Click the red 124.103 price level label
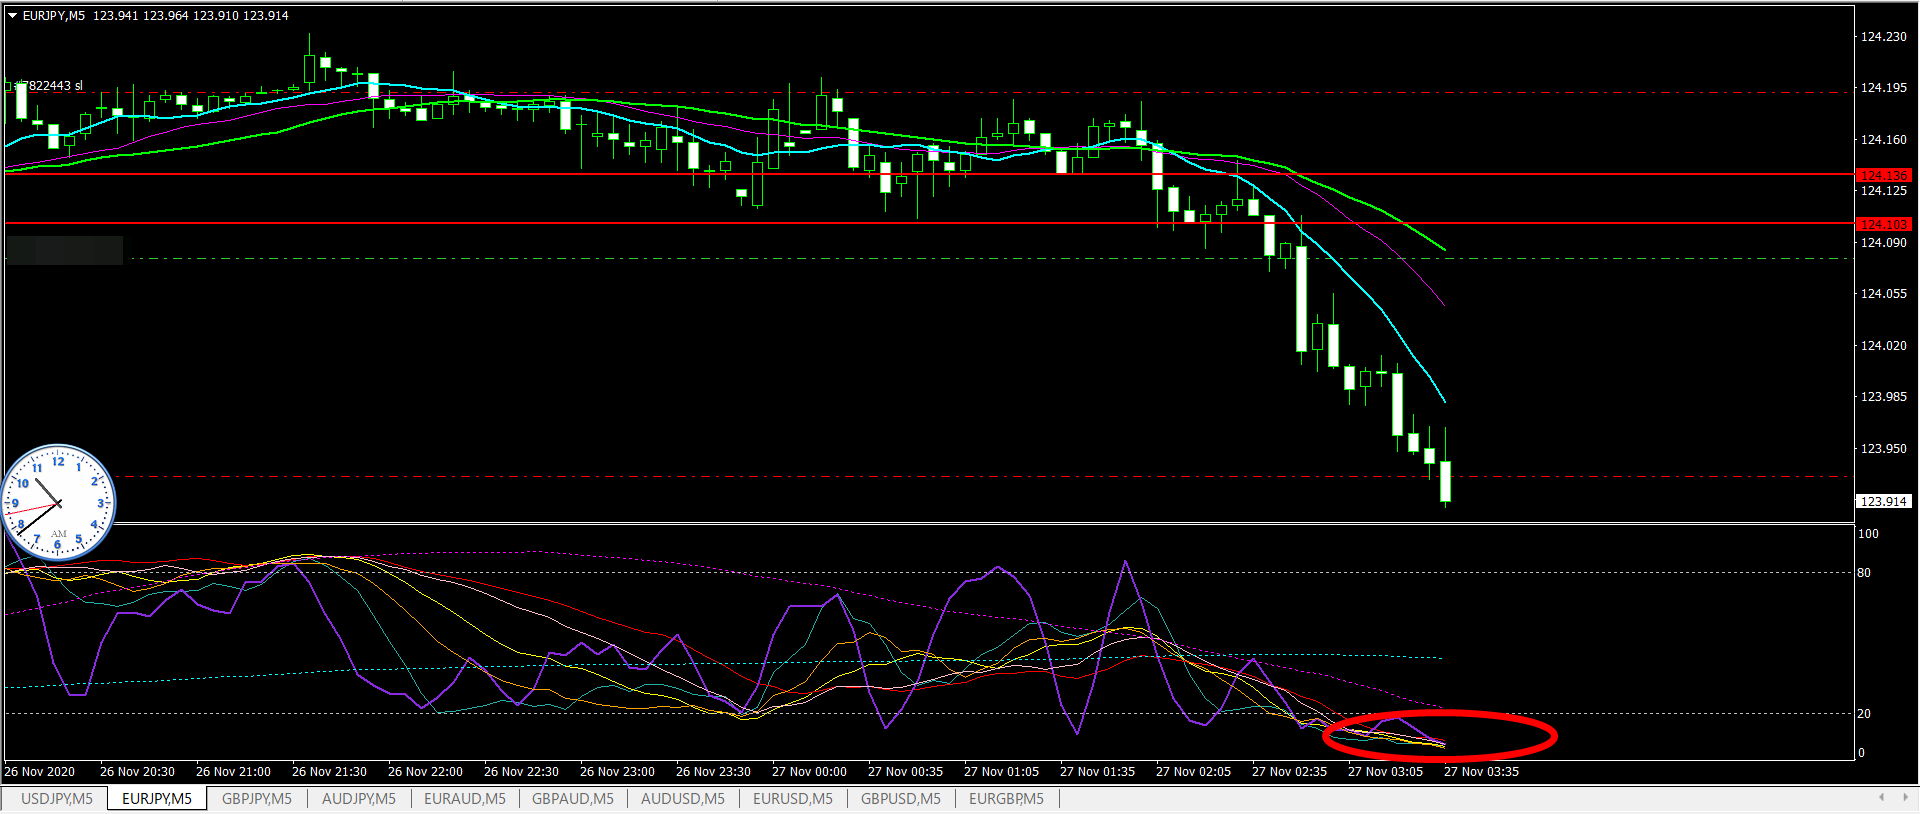 1883,224
